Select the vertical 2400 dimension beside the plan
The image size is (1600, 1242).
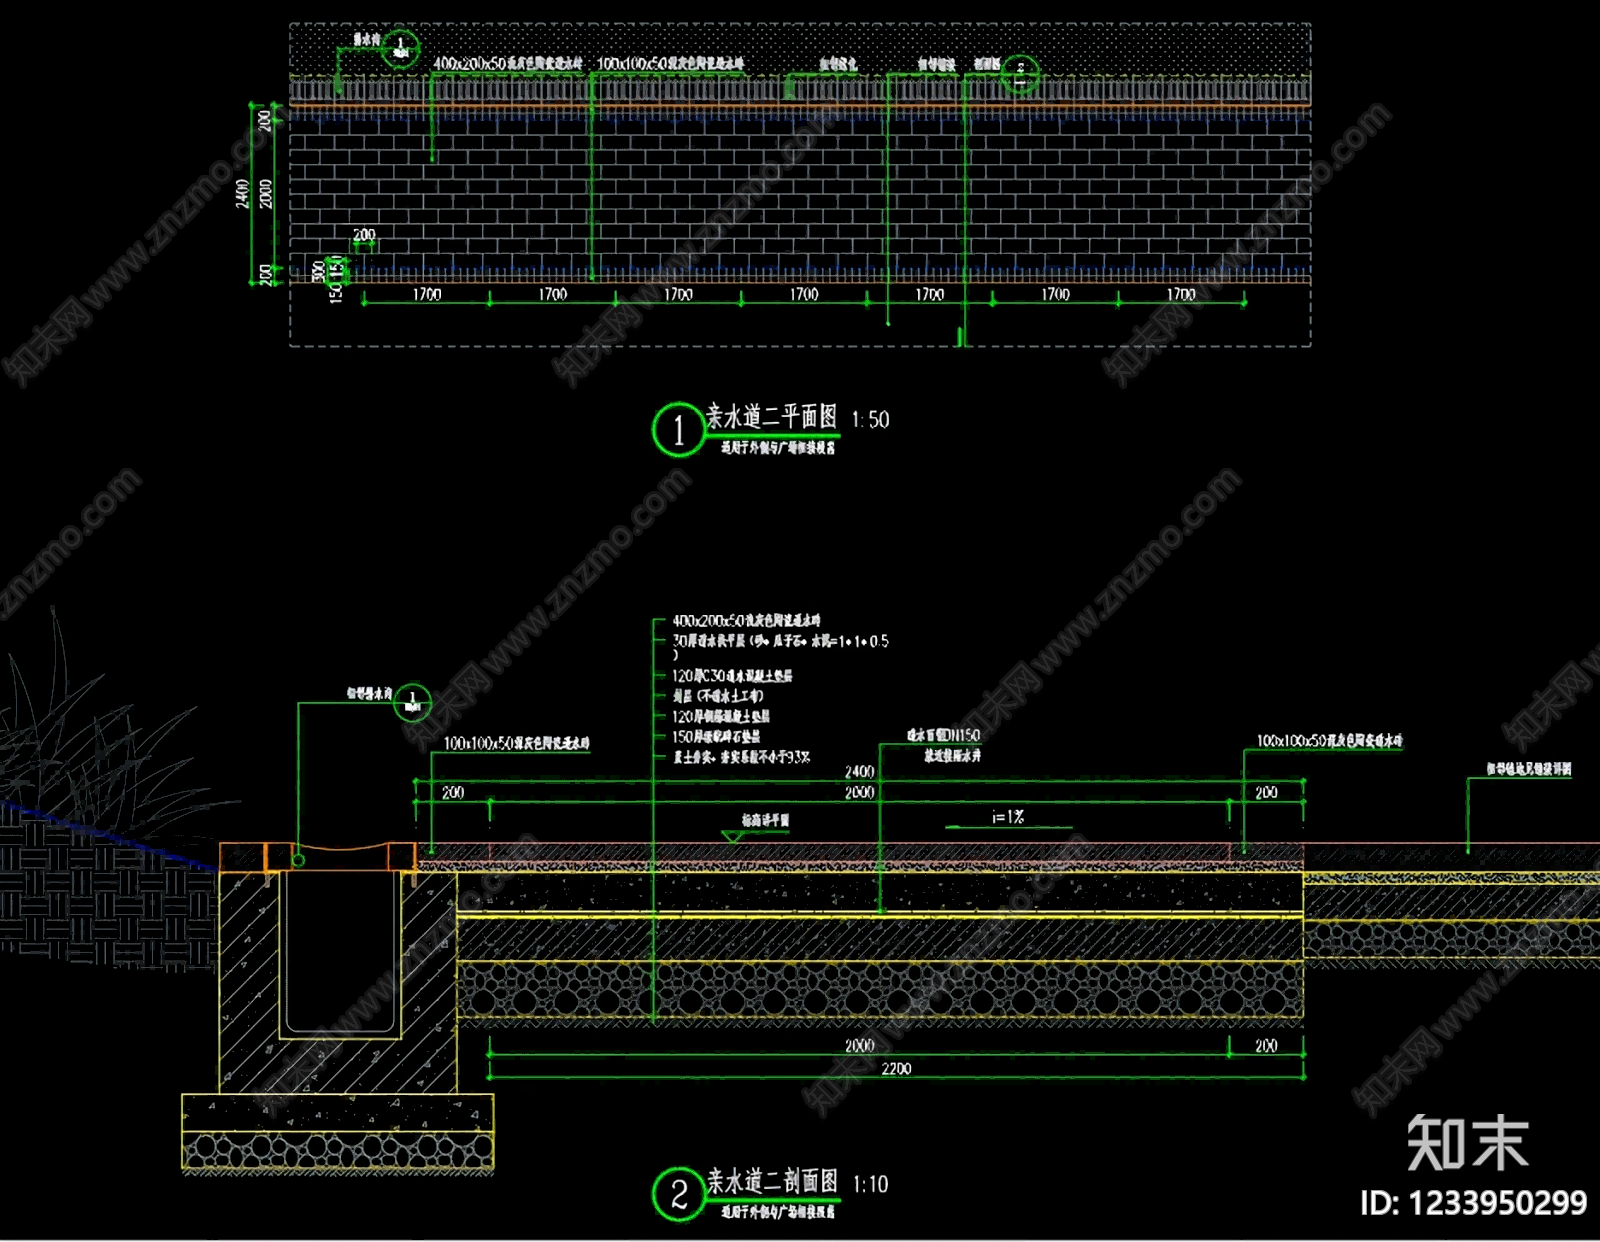[243, 194]
